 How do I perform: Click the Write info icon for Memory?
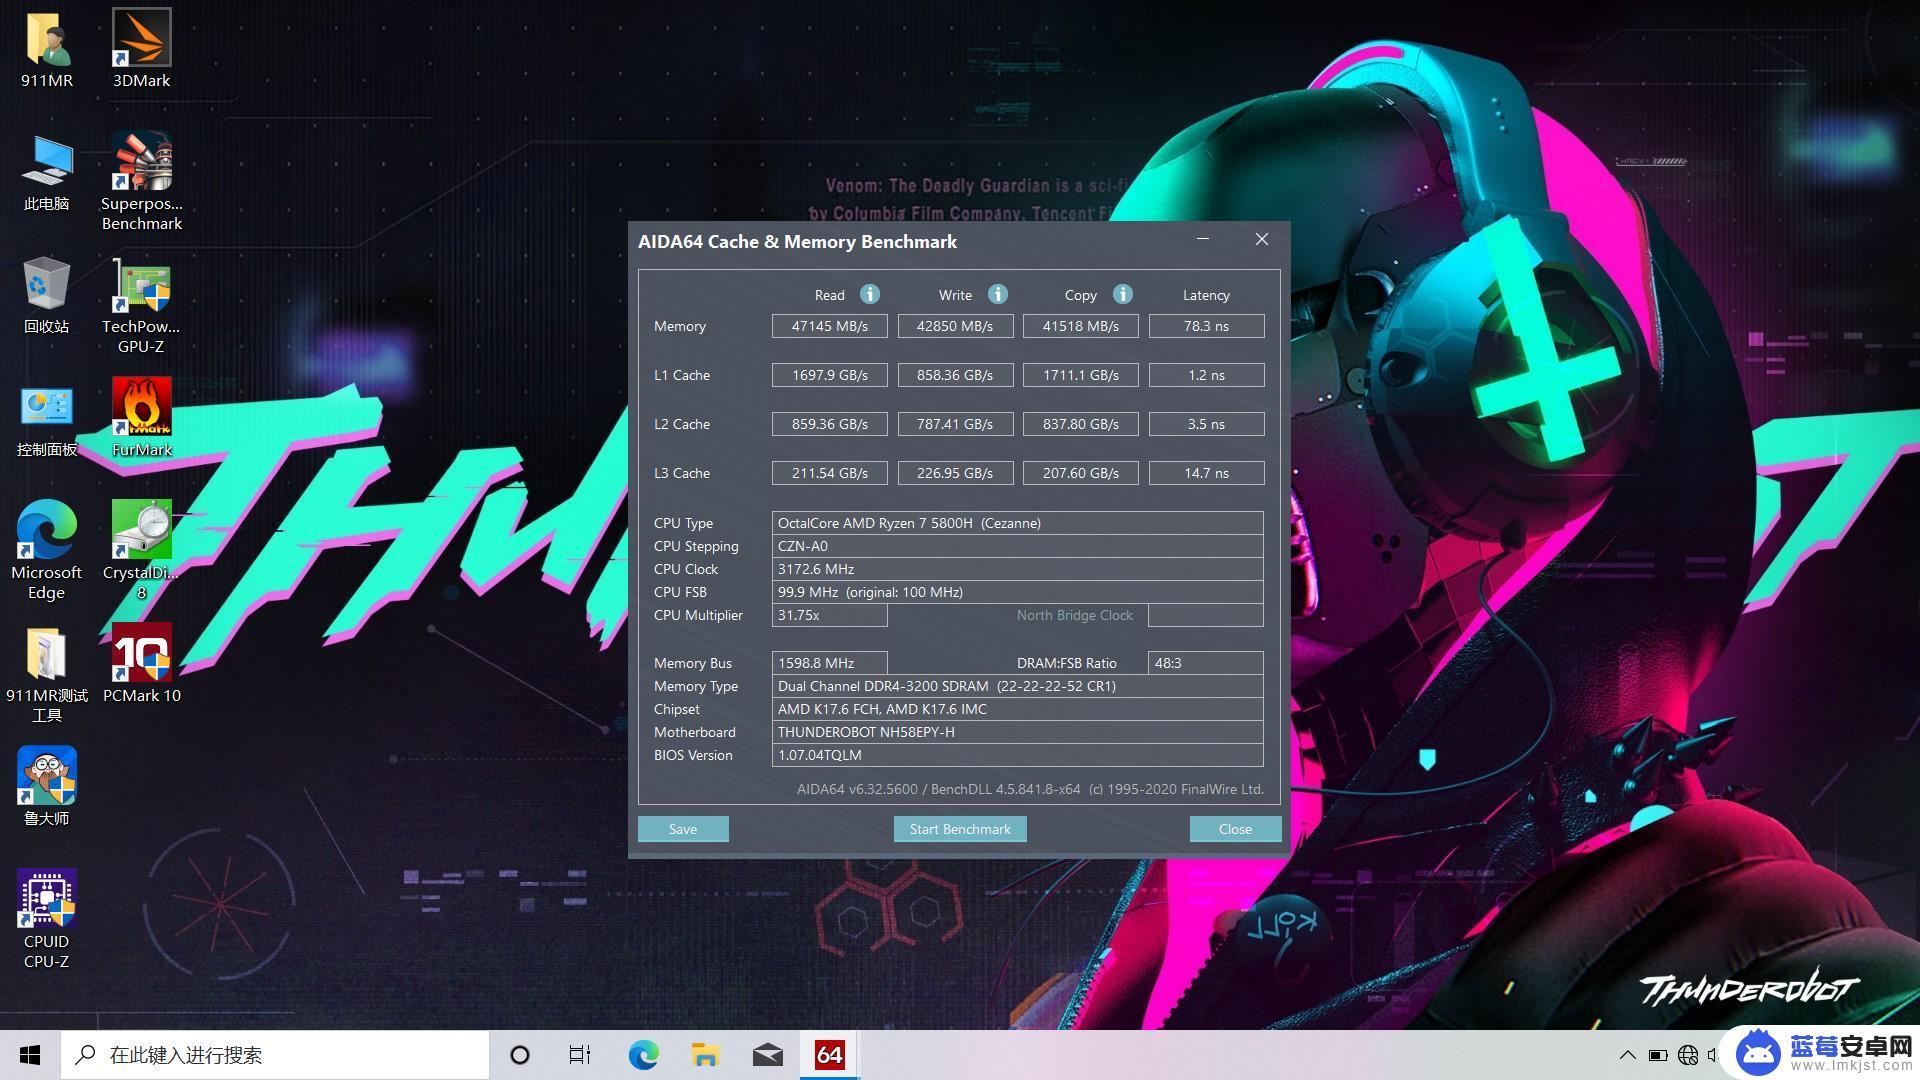tap(996, 294)
